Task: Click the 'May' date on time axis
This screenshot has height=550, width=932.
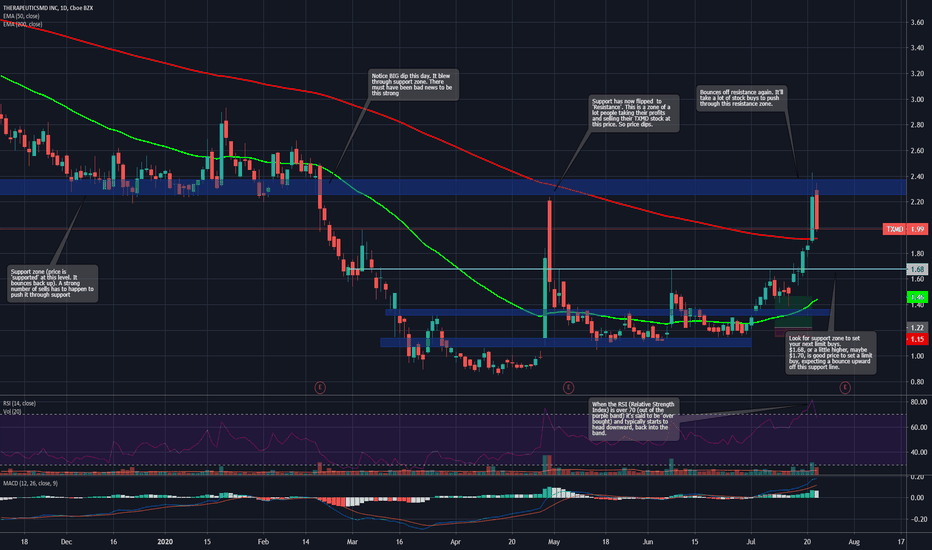Action: (554, 542)
